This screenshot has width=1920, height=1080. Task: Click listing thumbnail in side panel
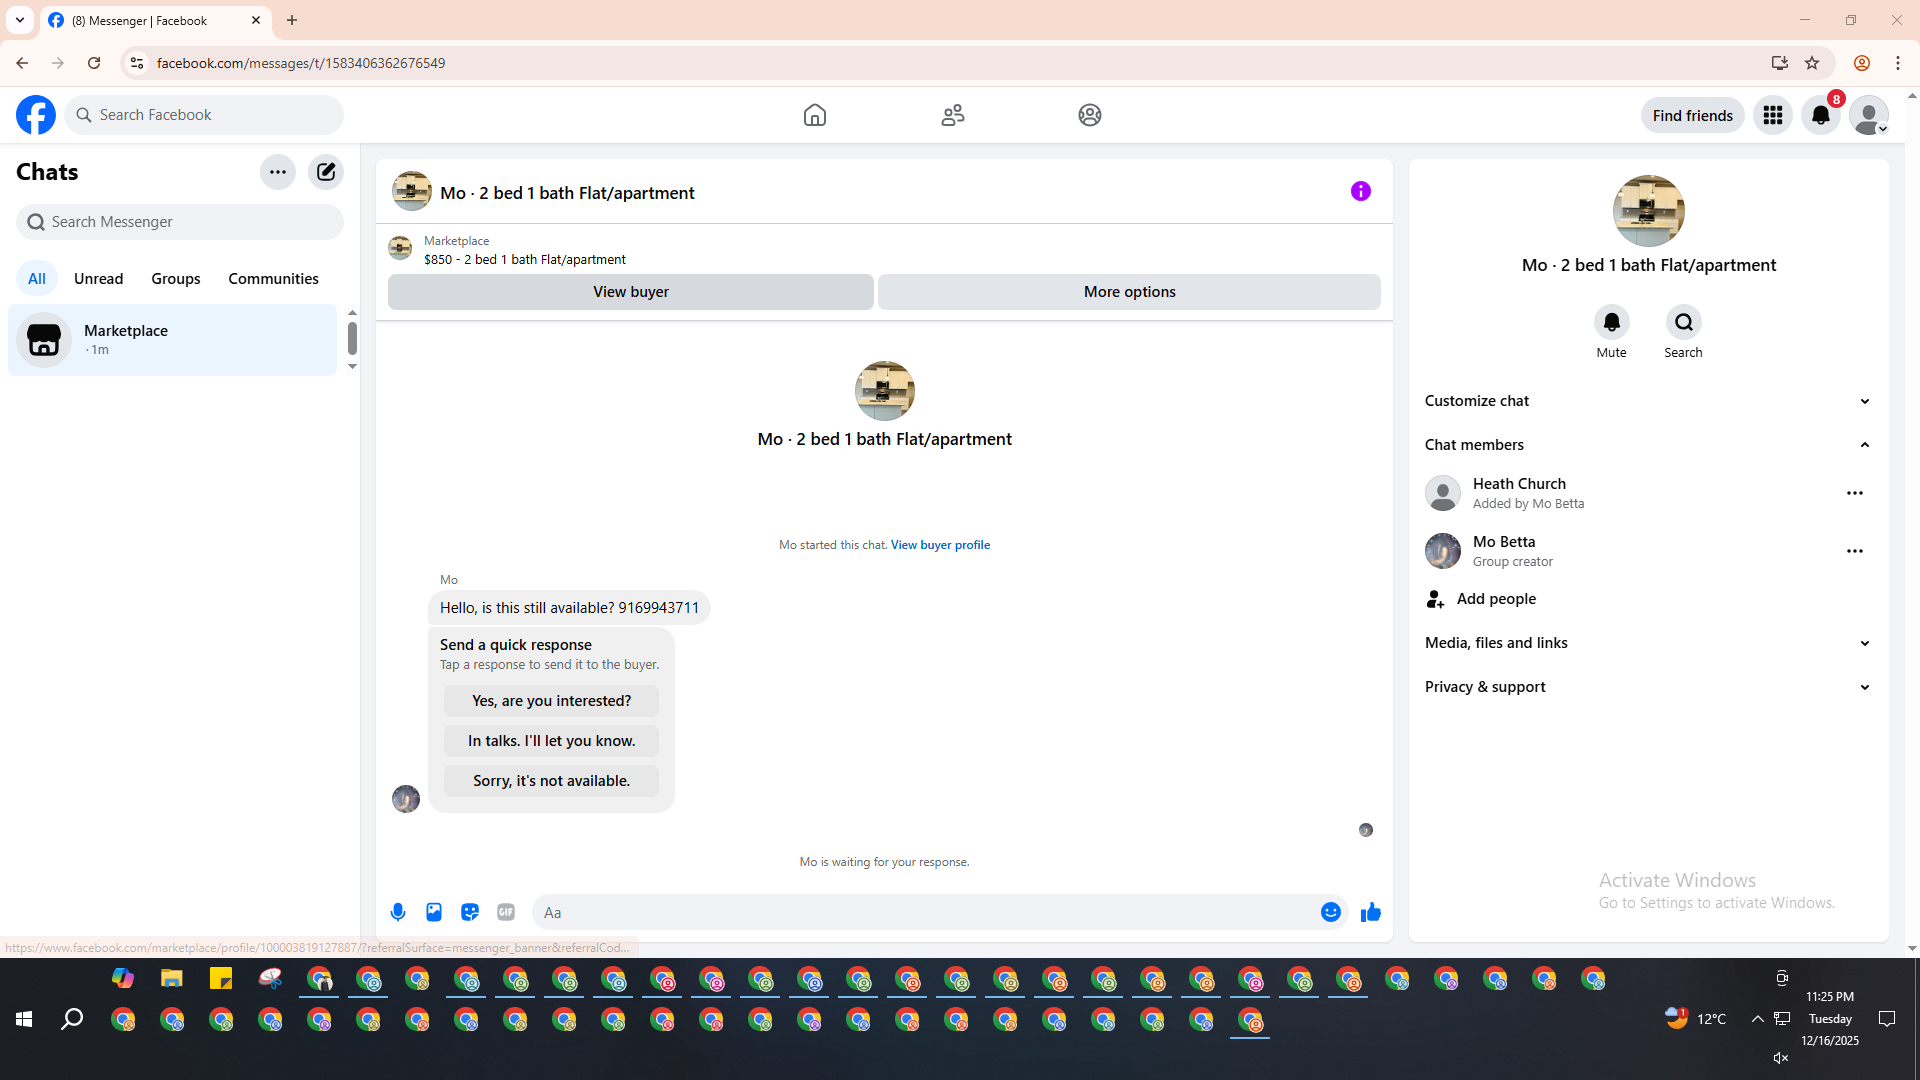(x=1649, y=211)
